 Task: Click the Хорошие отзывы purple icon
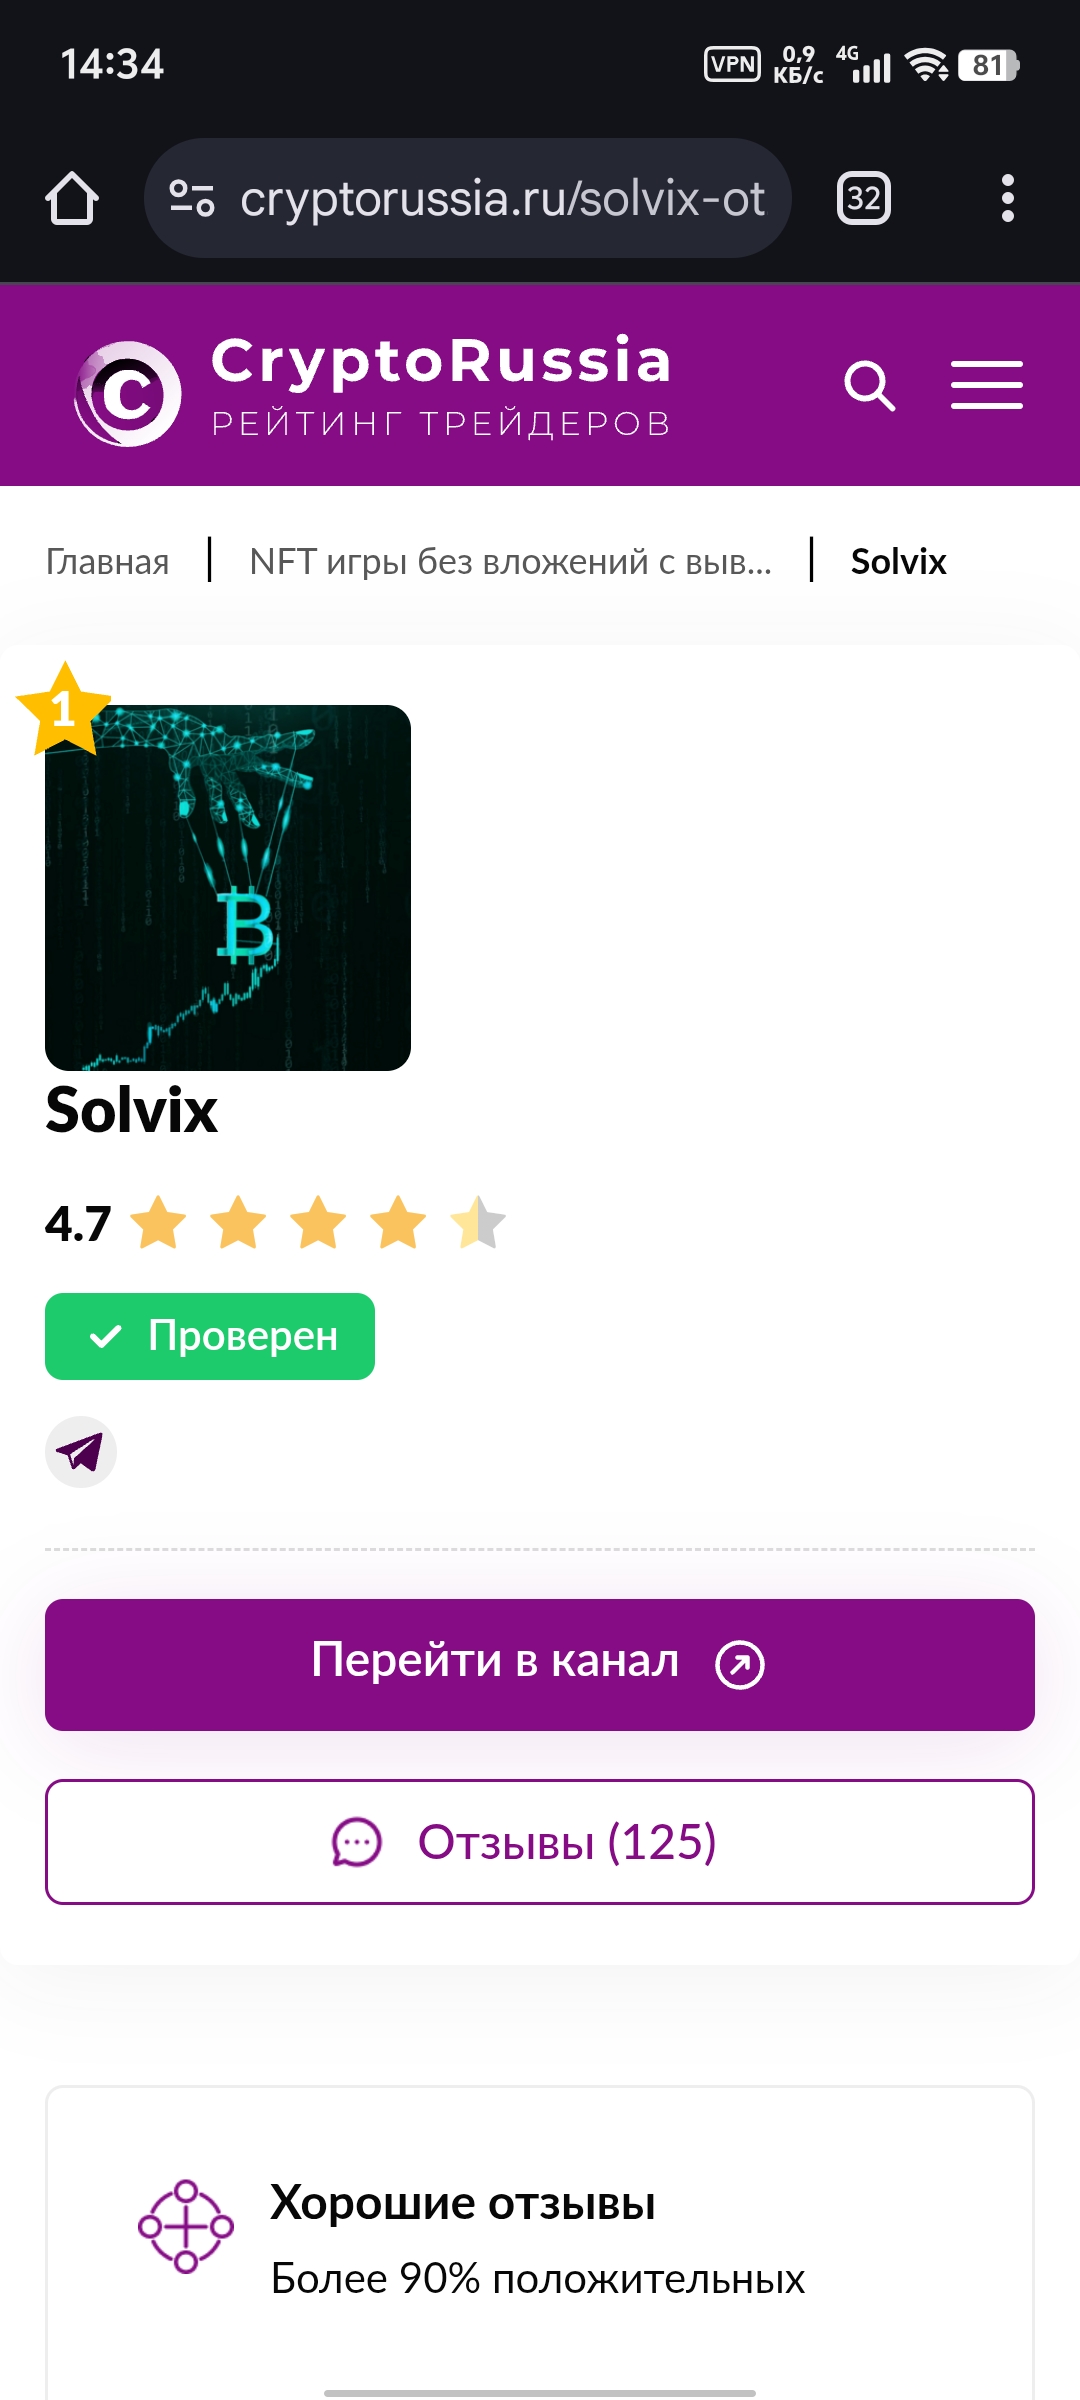coord(186,2227)
